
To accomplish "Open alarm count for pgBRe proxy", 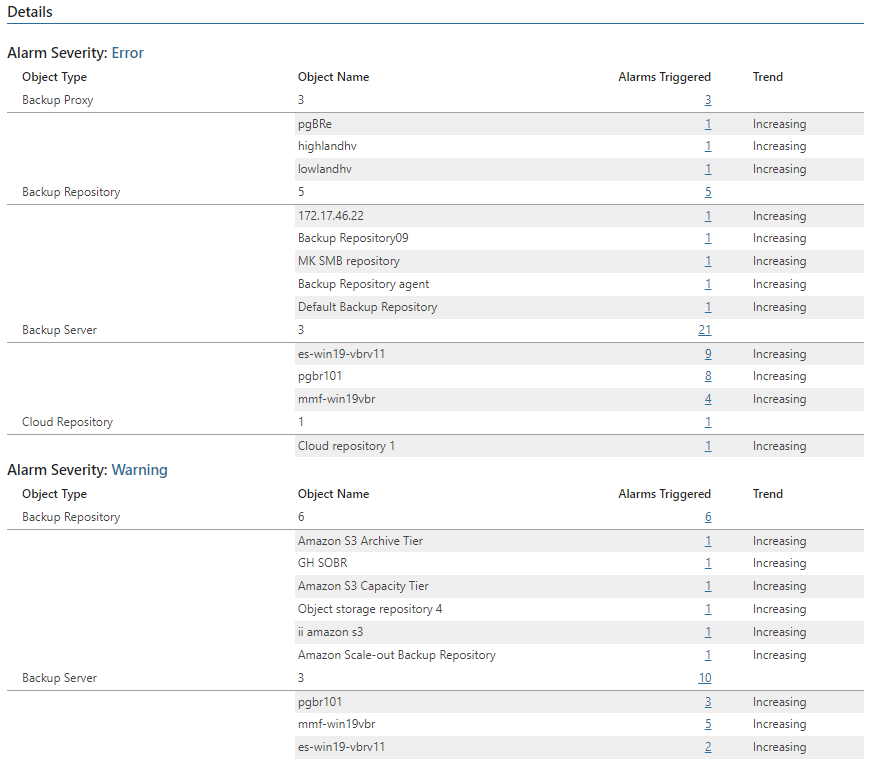I will pos(708,124).
